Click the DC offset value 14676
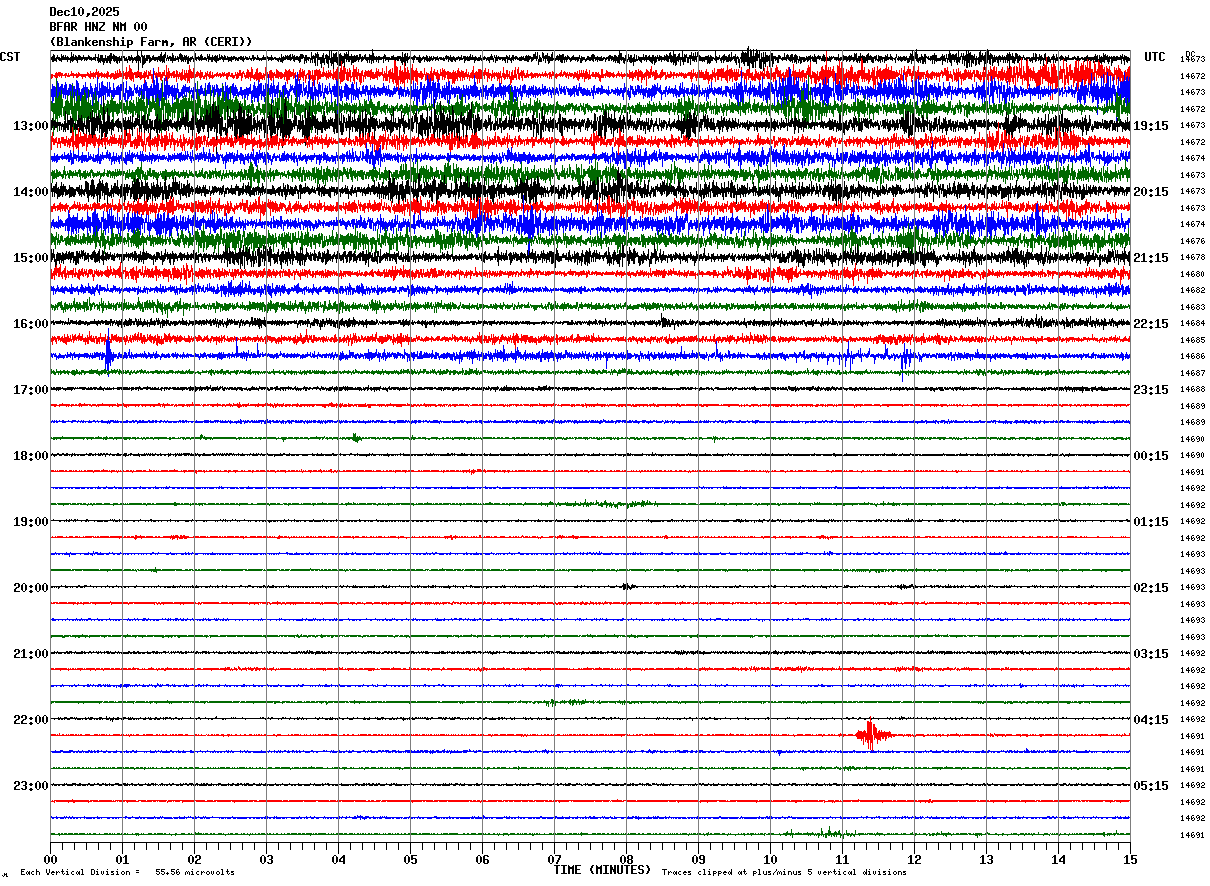The image size is (1210, 886). [1192, 241]
